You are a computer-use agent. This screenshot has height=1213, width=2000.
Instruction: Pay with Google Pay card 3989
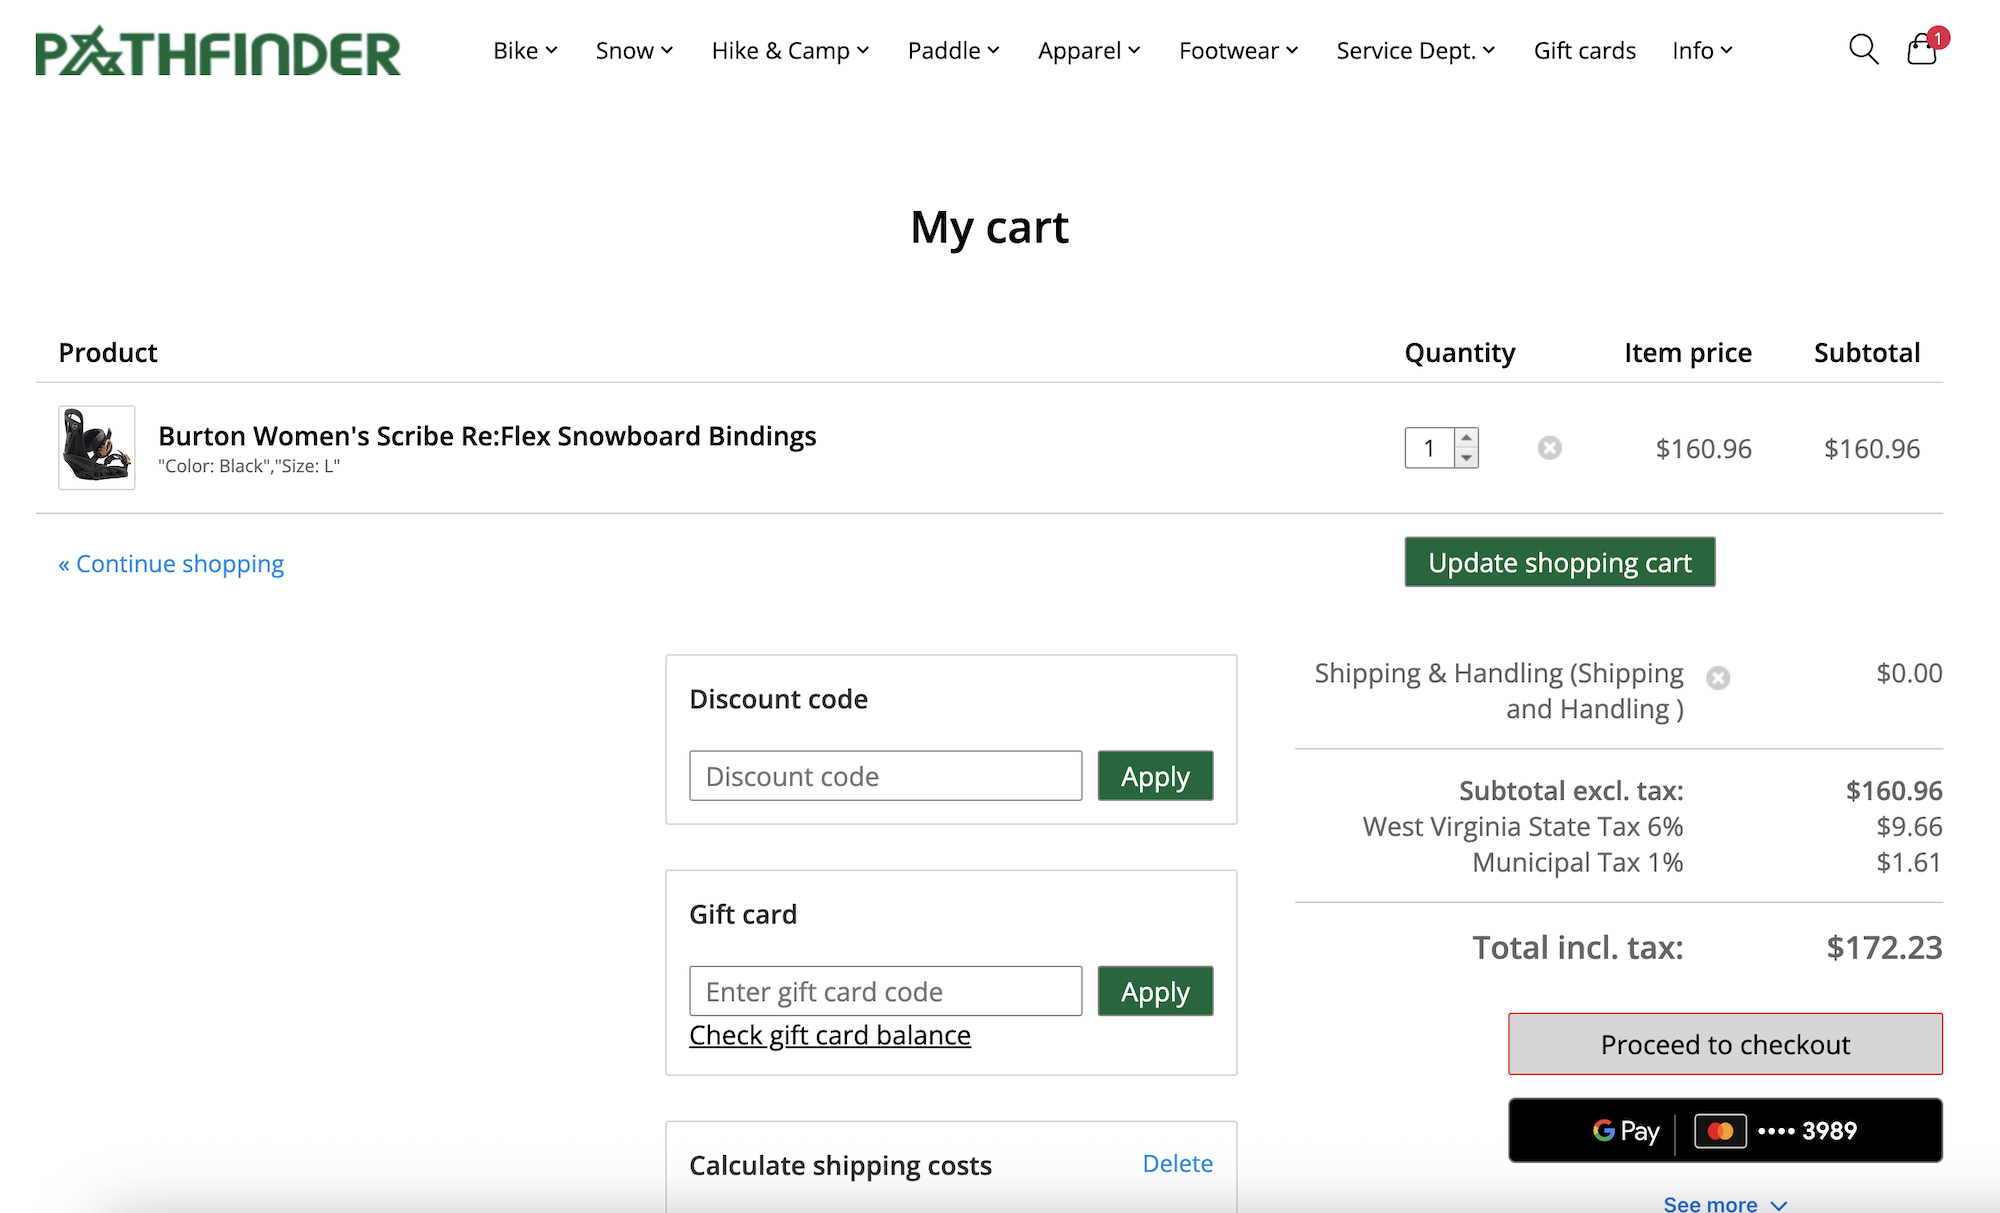coord(1725,1130)
